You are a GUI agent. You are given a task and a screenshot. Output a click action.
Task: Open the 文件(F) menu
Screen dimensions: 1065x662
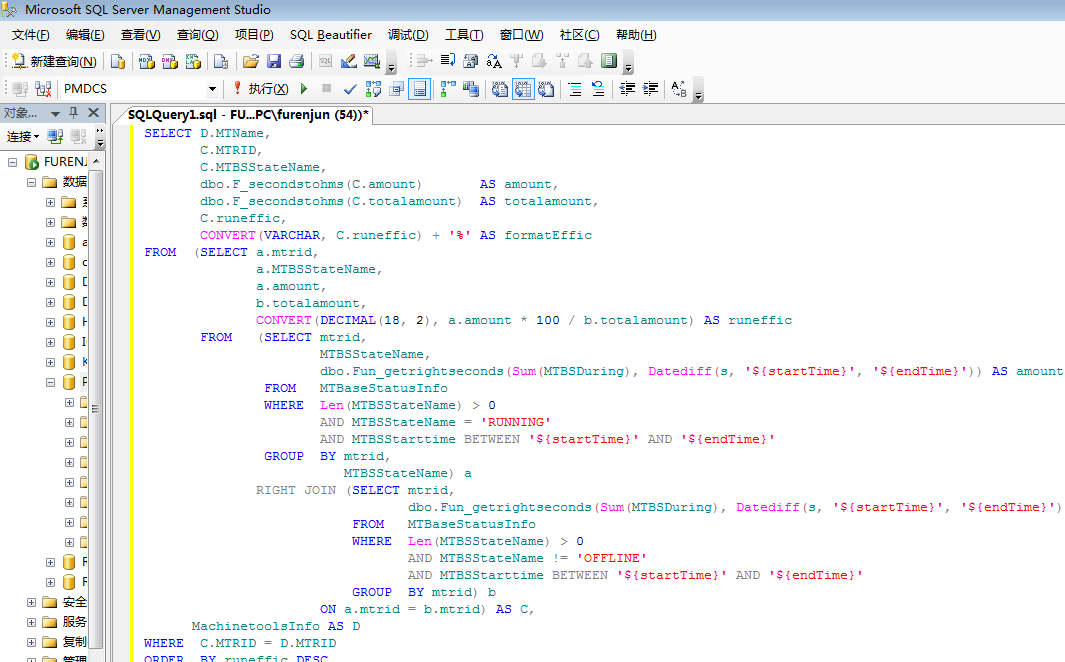31,35
